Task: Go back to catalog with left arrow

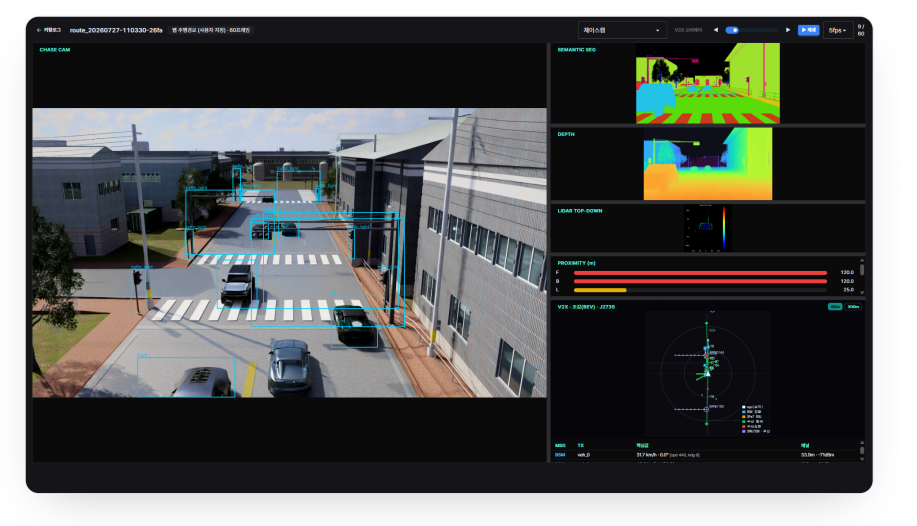Action: tap(48, 30)
